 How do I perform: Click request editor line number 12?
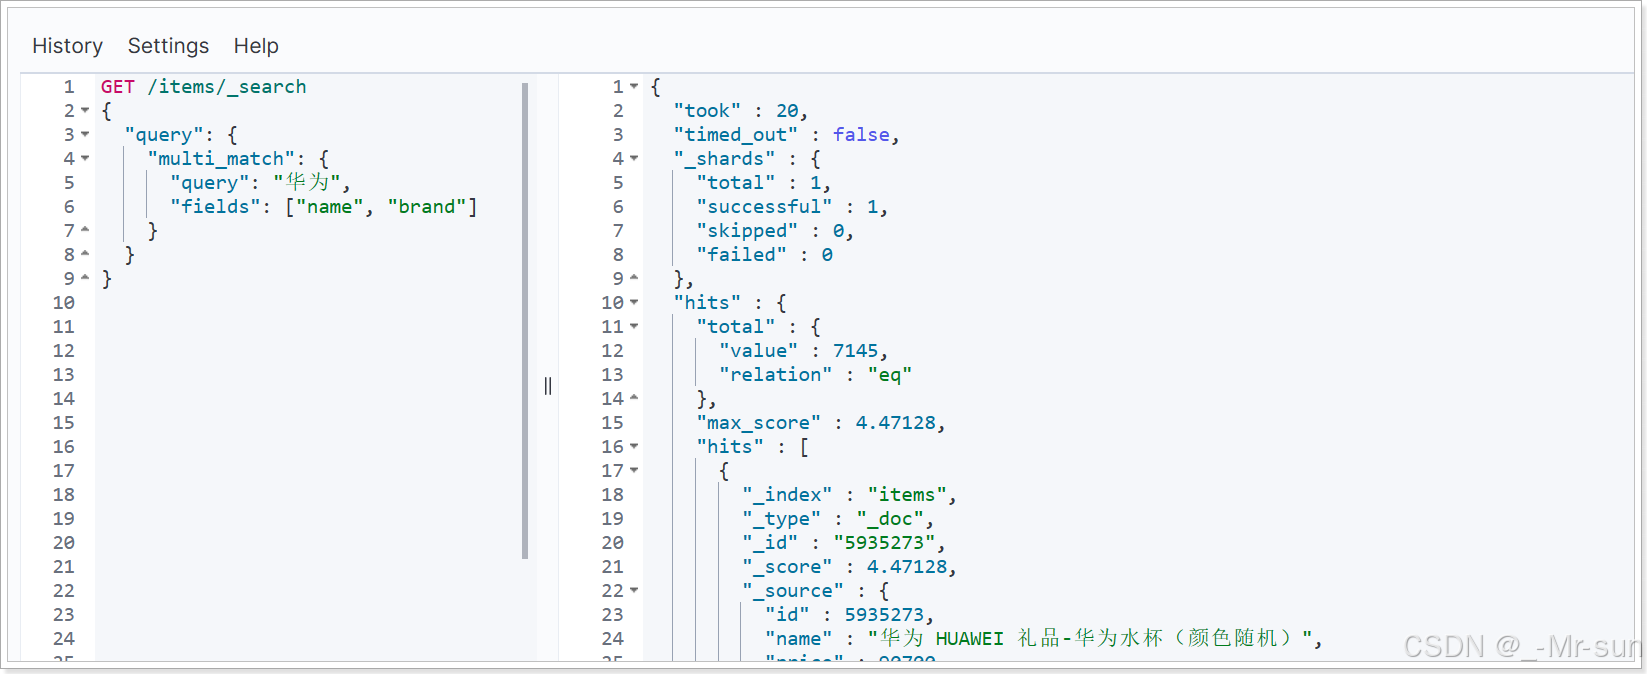(x=64, y=351)
